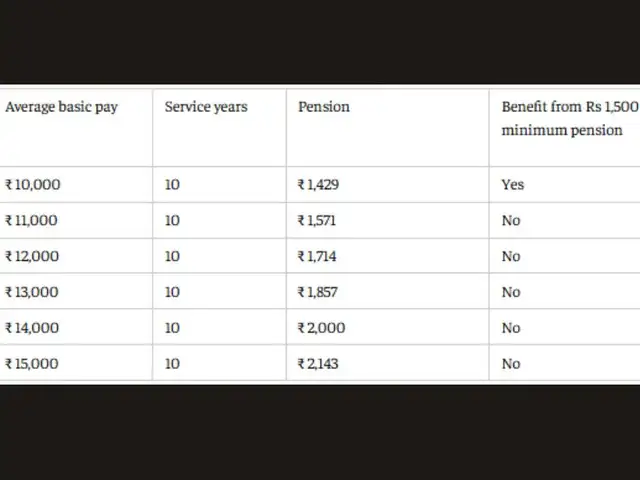Click the ₹12,000 basic pay cell

pos(32,256)
